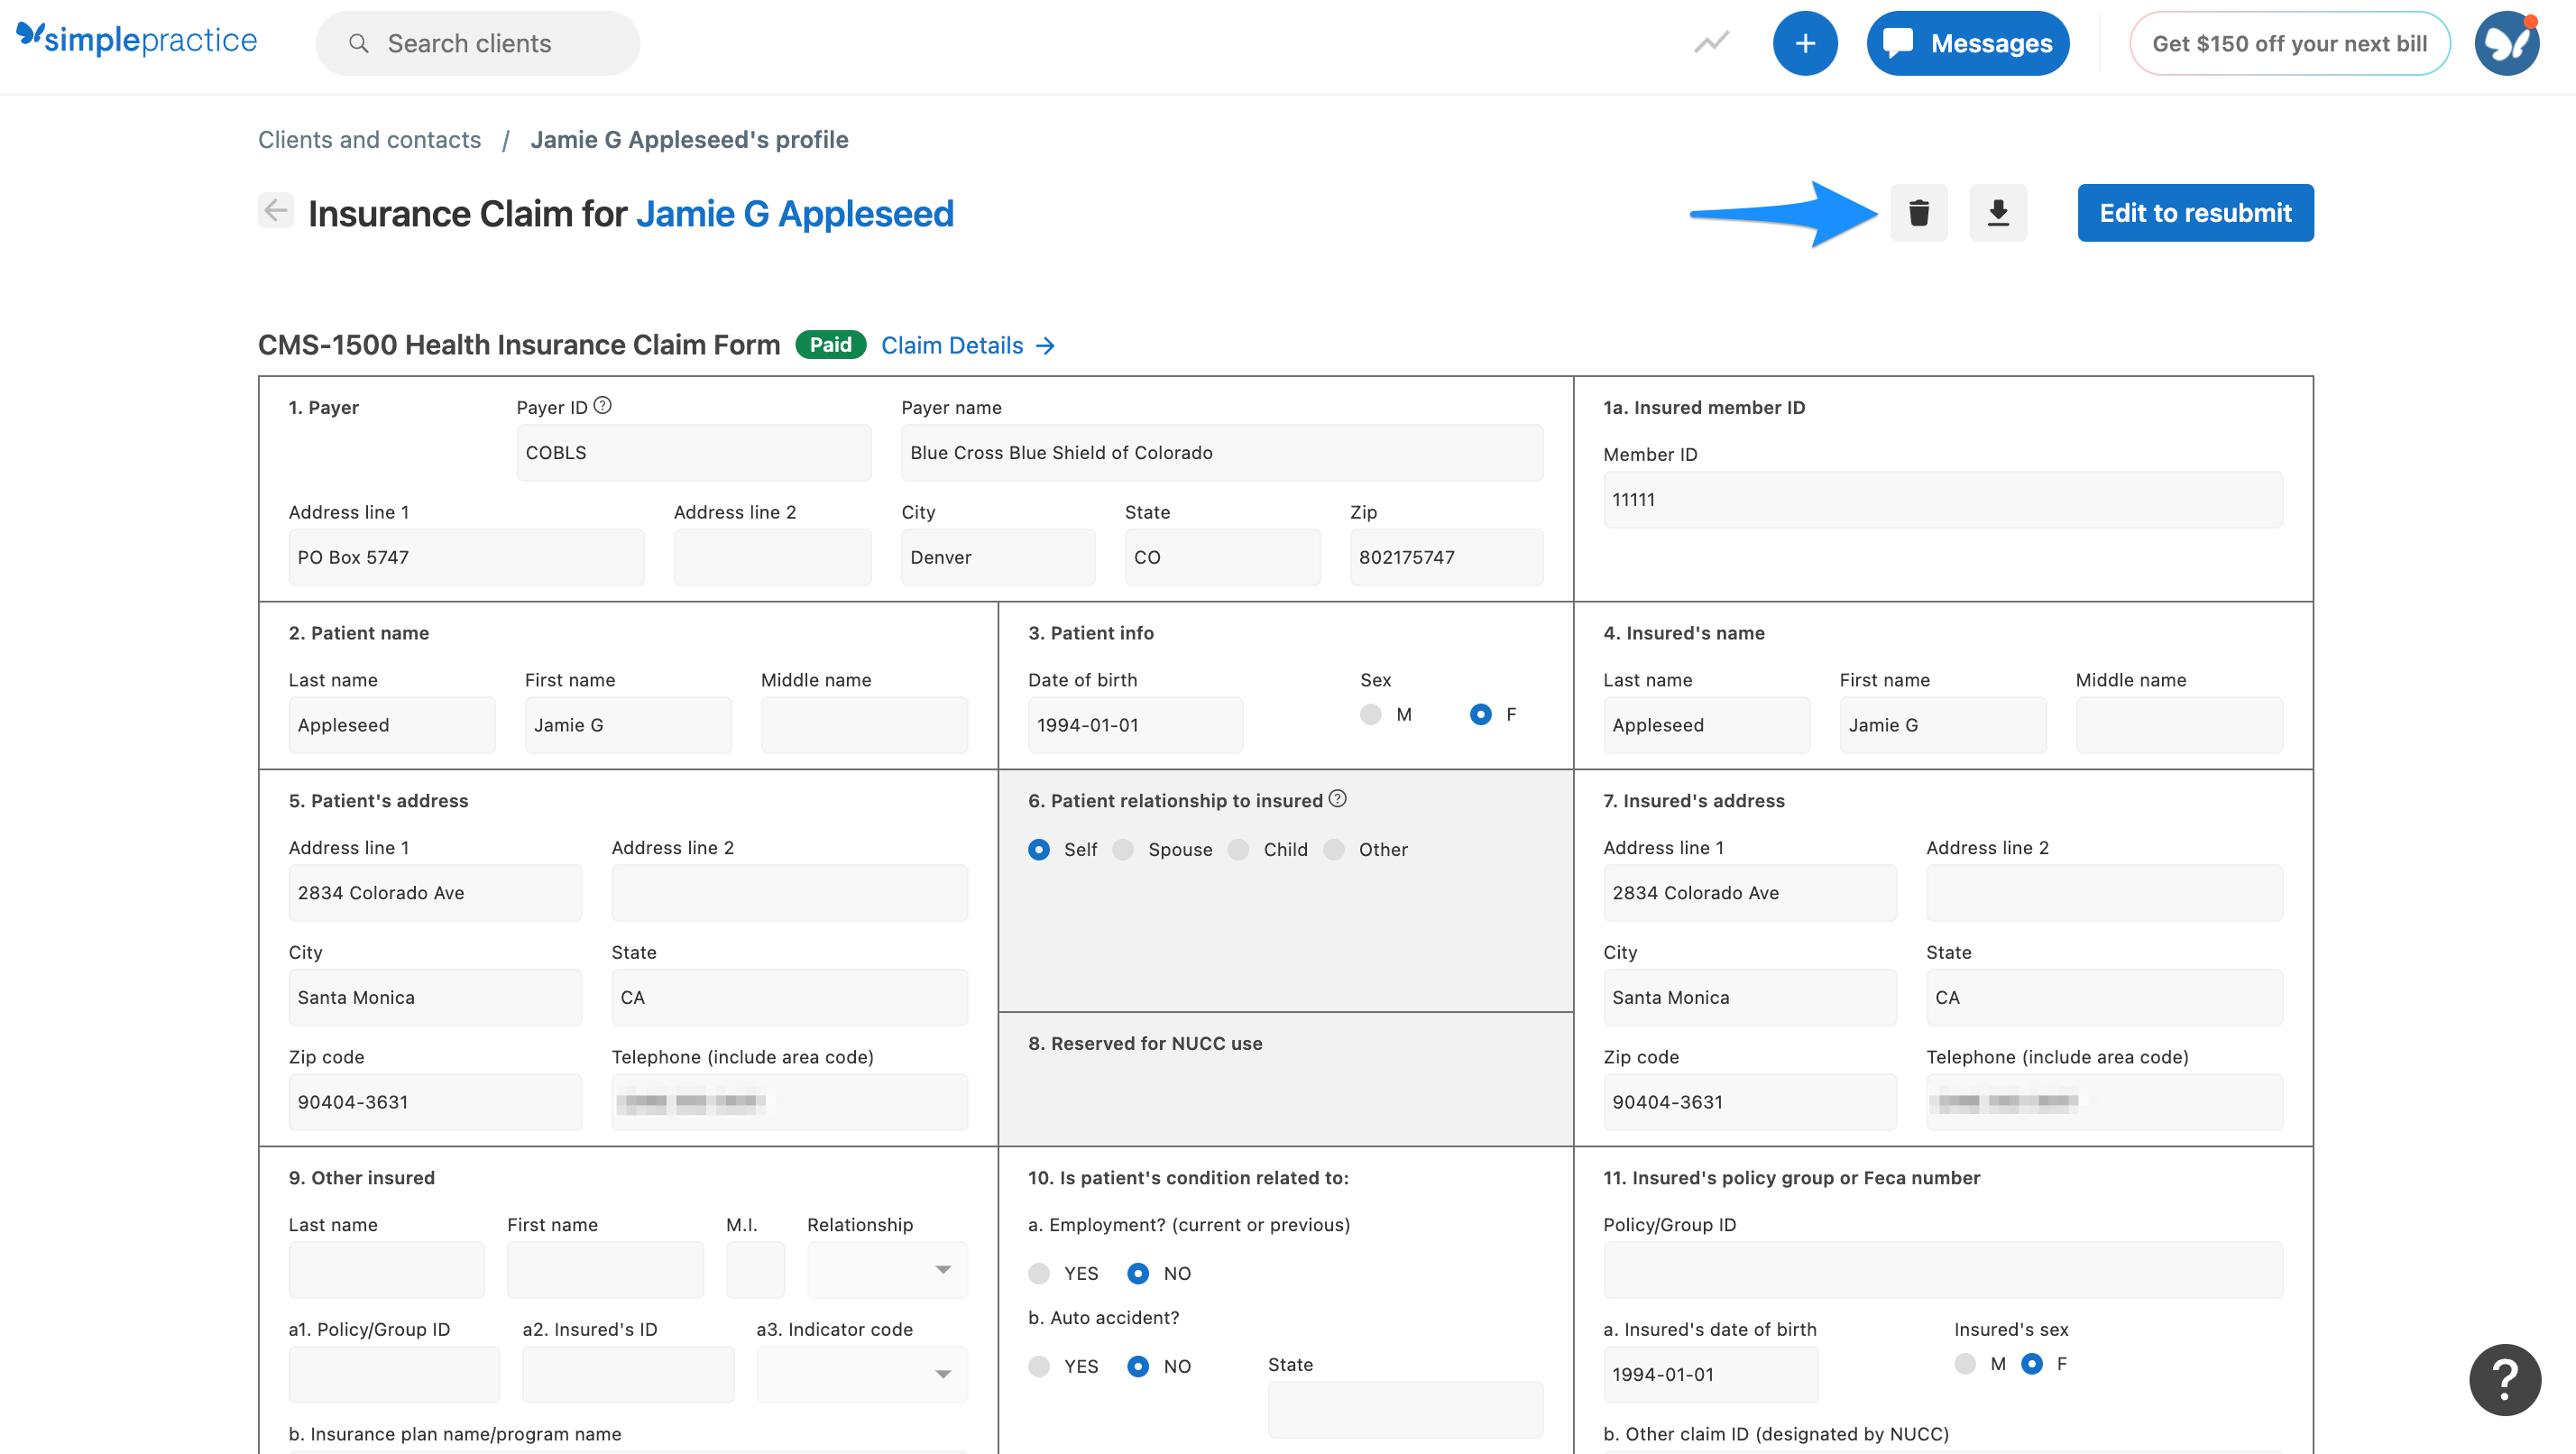Click payer City field Denver
Screen dimensions: 2576x1454
click(x=998, y=557)
